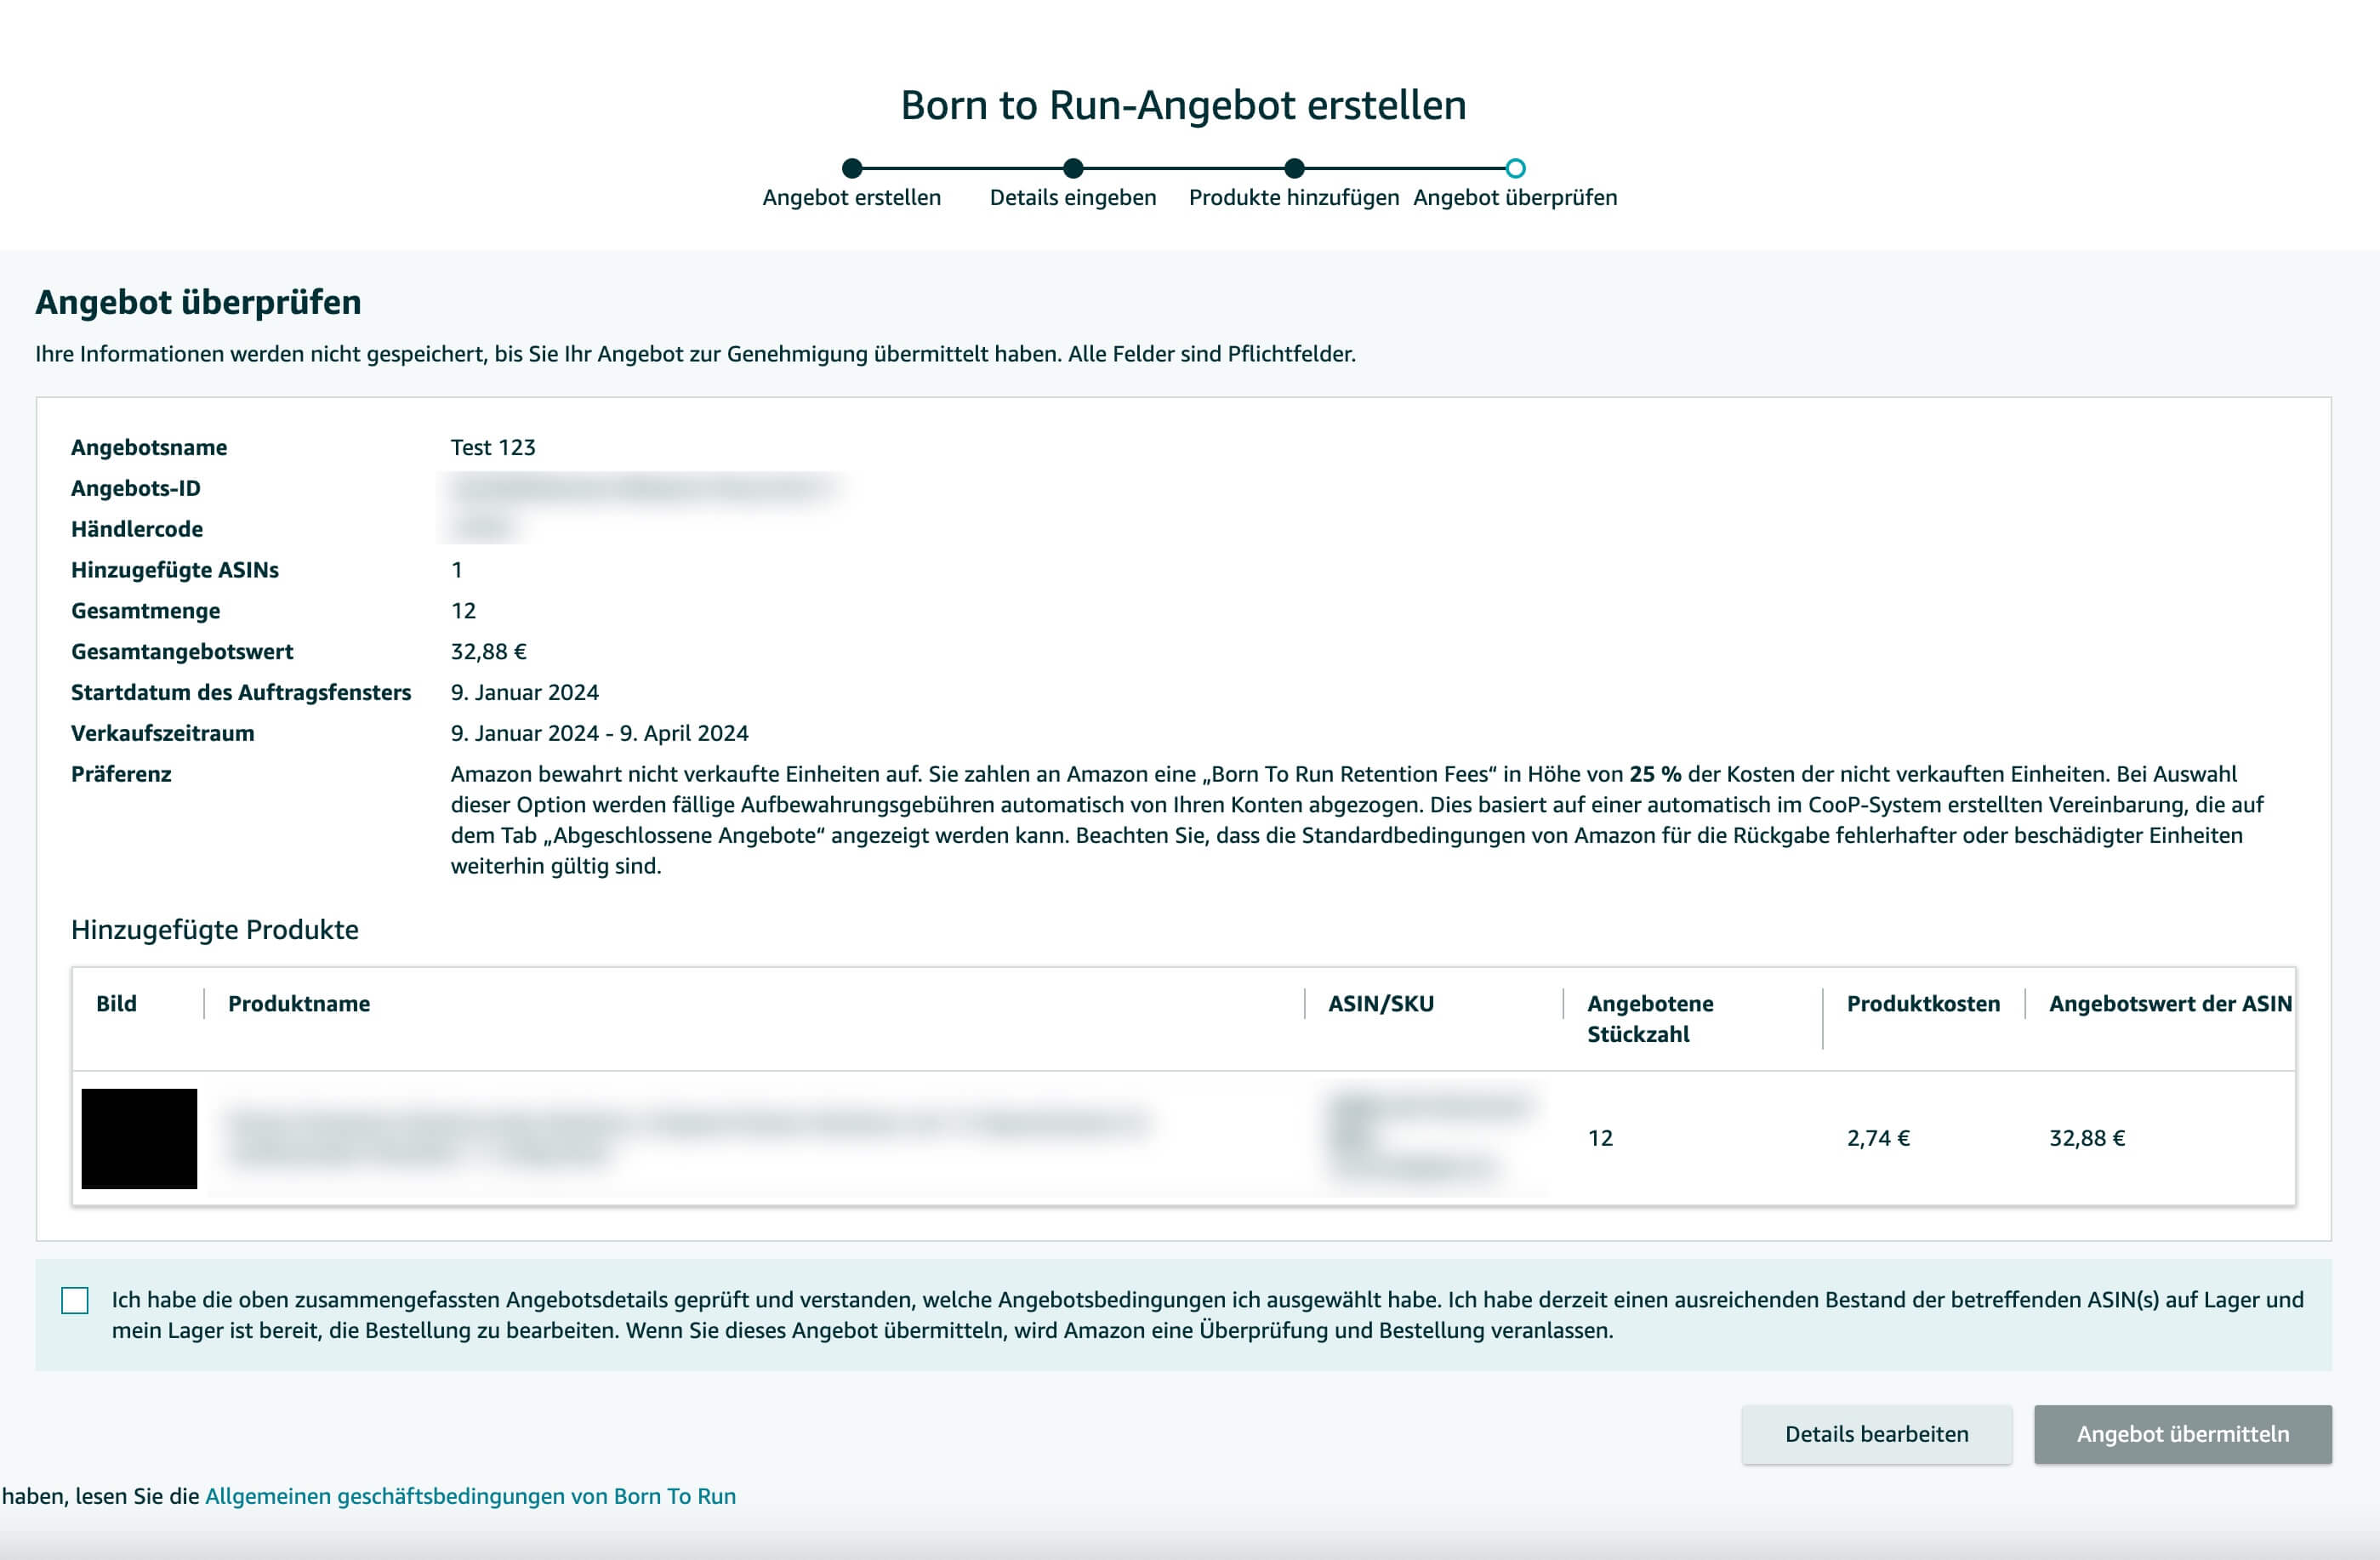
Task: Click the Angebotsname label
Action: coord(149,447)
